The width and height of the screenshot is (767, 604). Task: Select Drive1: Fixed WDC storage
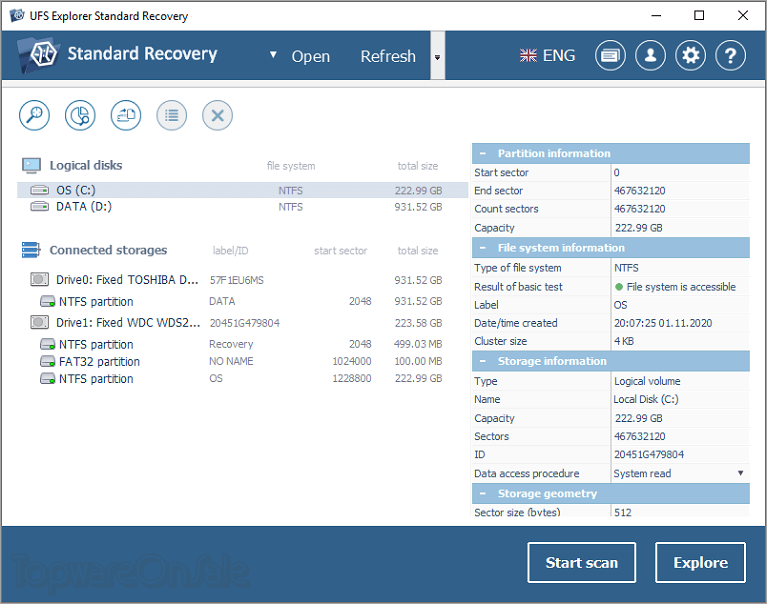pos(243,323)
